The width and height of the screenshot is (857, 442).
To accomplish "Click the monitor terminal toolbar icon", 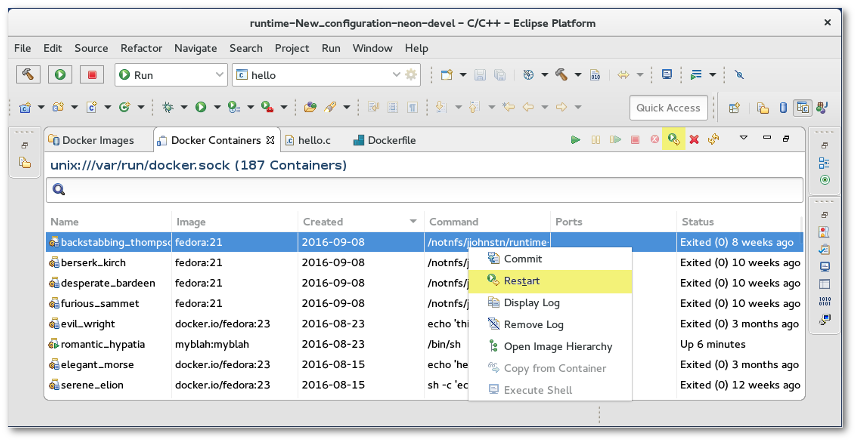I will (x=666, y=74).
